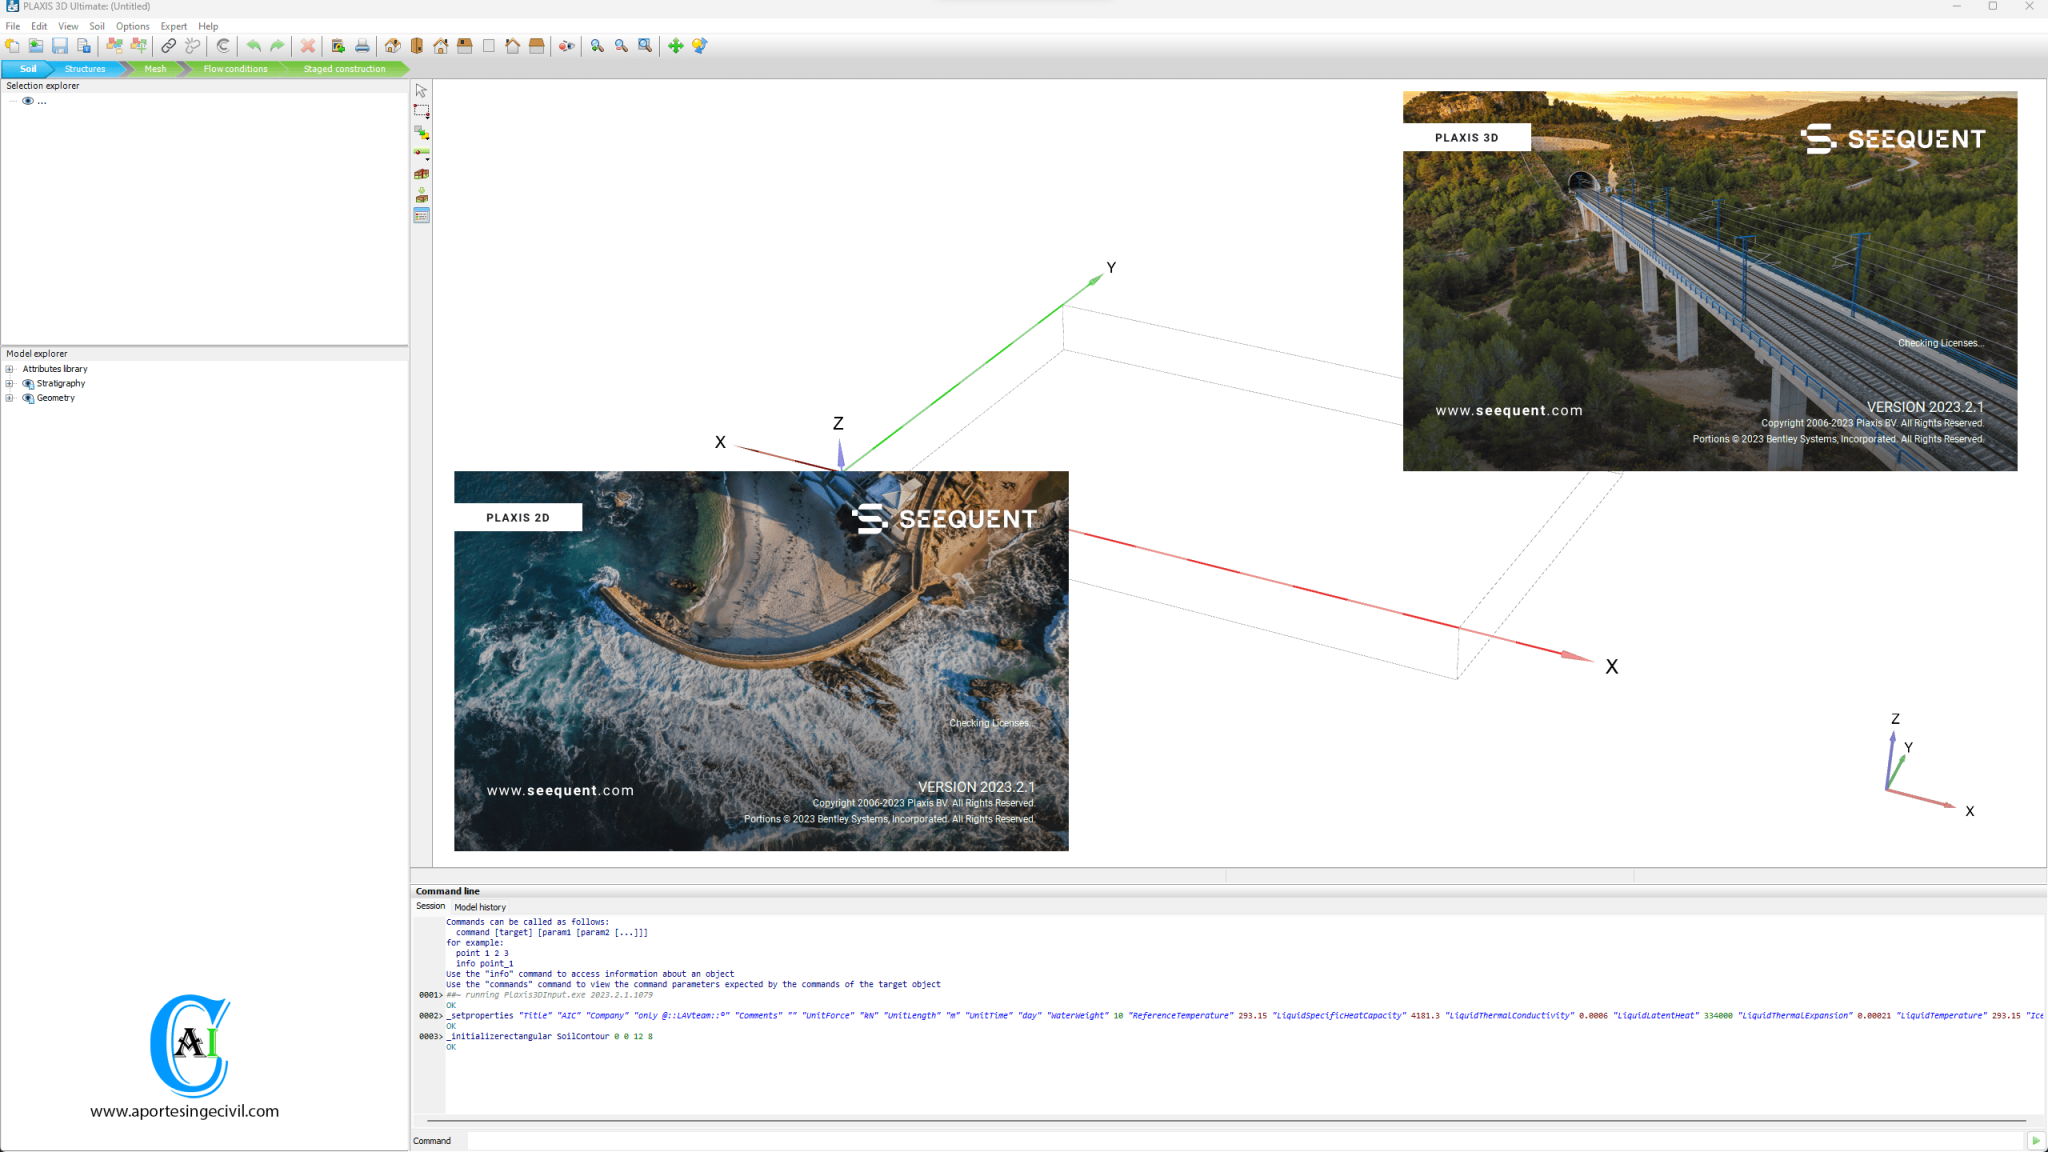Switch to the Model history tab
This screenshot has width=2048, height=1152.
point(480,907)
